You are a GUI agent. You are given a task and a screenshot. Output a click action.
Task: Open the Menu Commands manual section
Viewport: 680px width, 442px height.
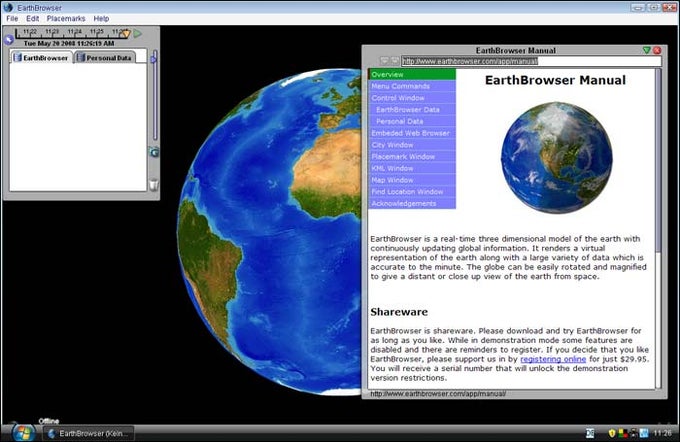pyautogui.click(x=412, y=86)
